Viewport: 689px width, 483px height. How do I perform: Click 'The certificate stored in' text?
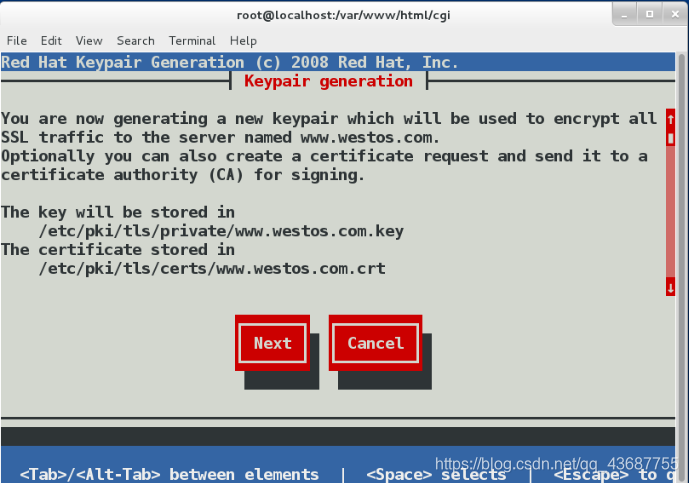coord(118,250)
